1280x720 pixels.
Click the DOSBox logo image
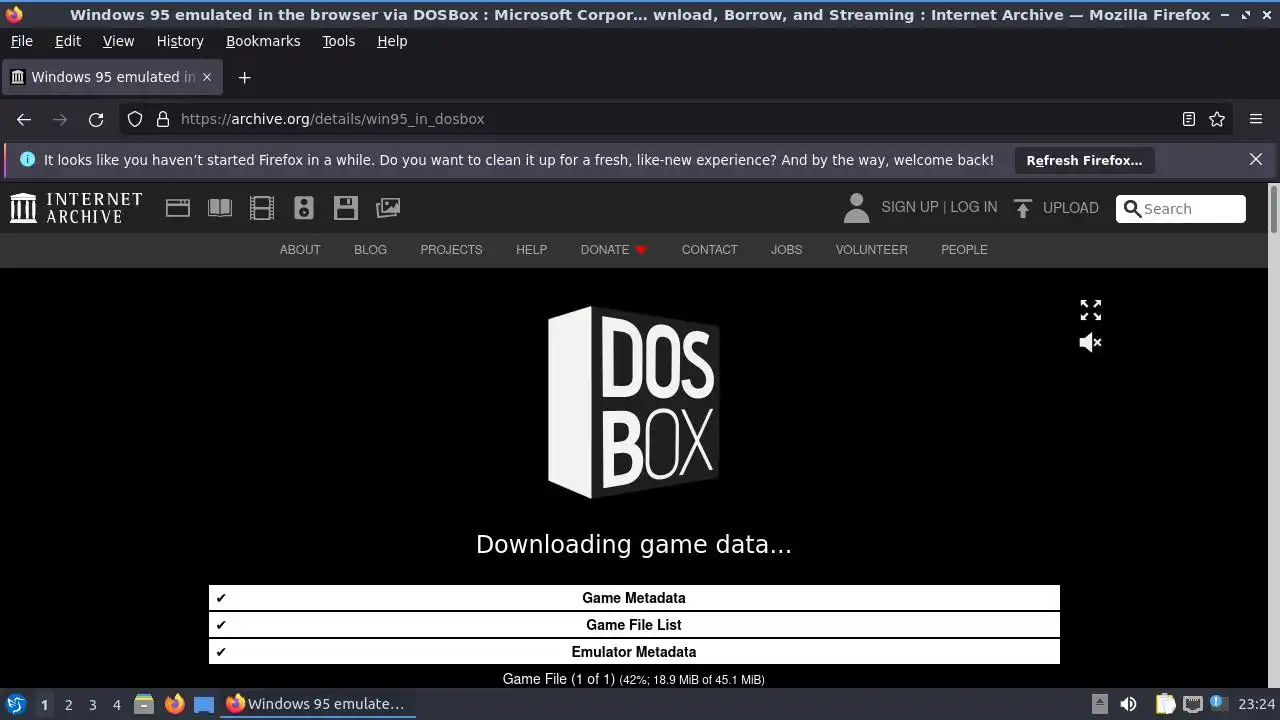coord(633,402)
